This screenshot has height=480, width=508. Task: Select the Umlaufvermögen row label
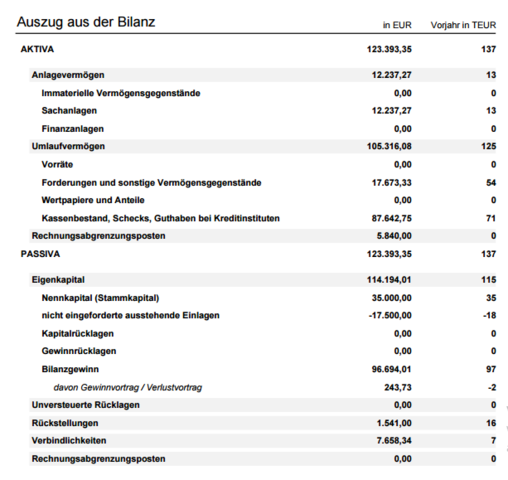(x=68, y=146)
